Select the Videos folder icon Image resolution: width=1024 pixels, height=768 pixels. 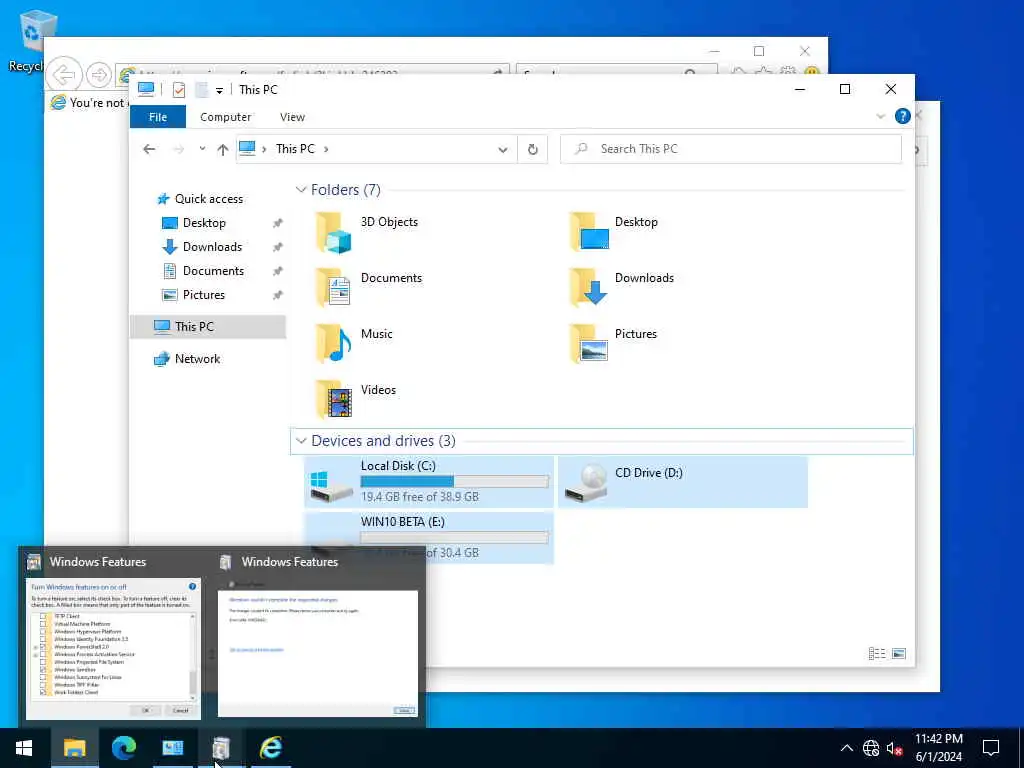tap(333, 400)
